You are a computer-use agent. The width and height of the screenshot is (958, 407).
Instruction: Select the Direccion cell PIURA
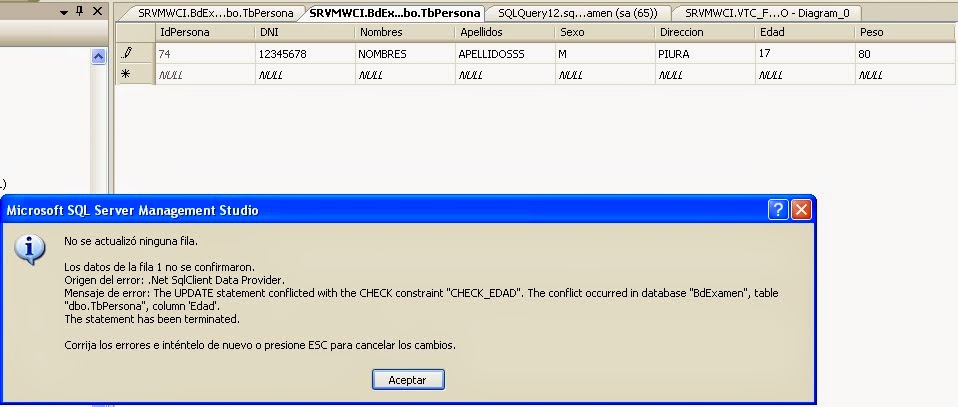[705, 54]
